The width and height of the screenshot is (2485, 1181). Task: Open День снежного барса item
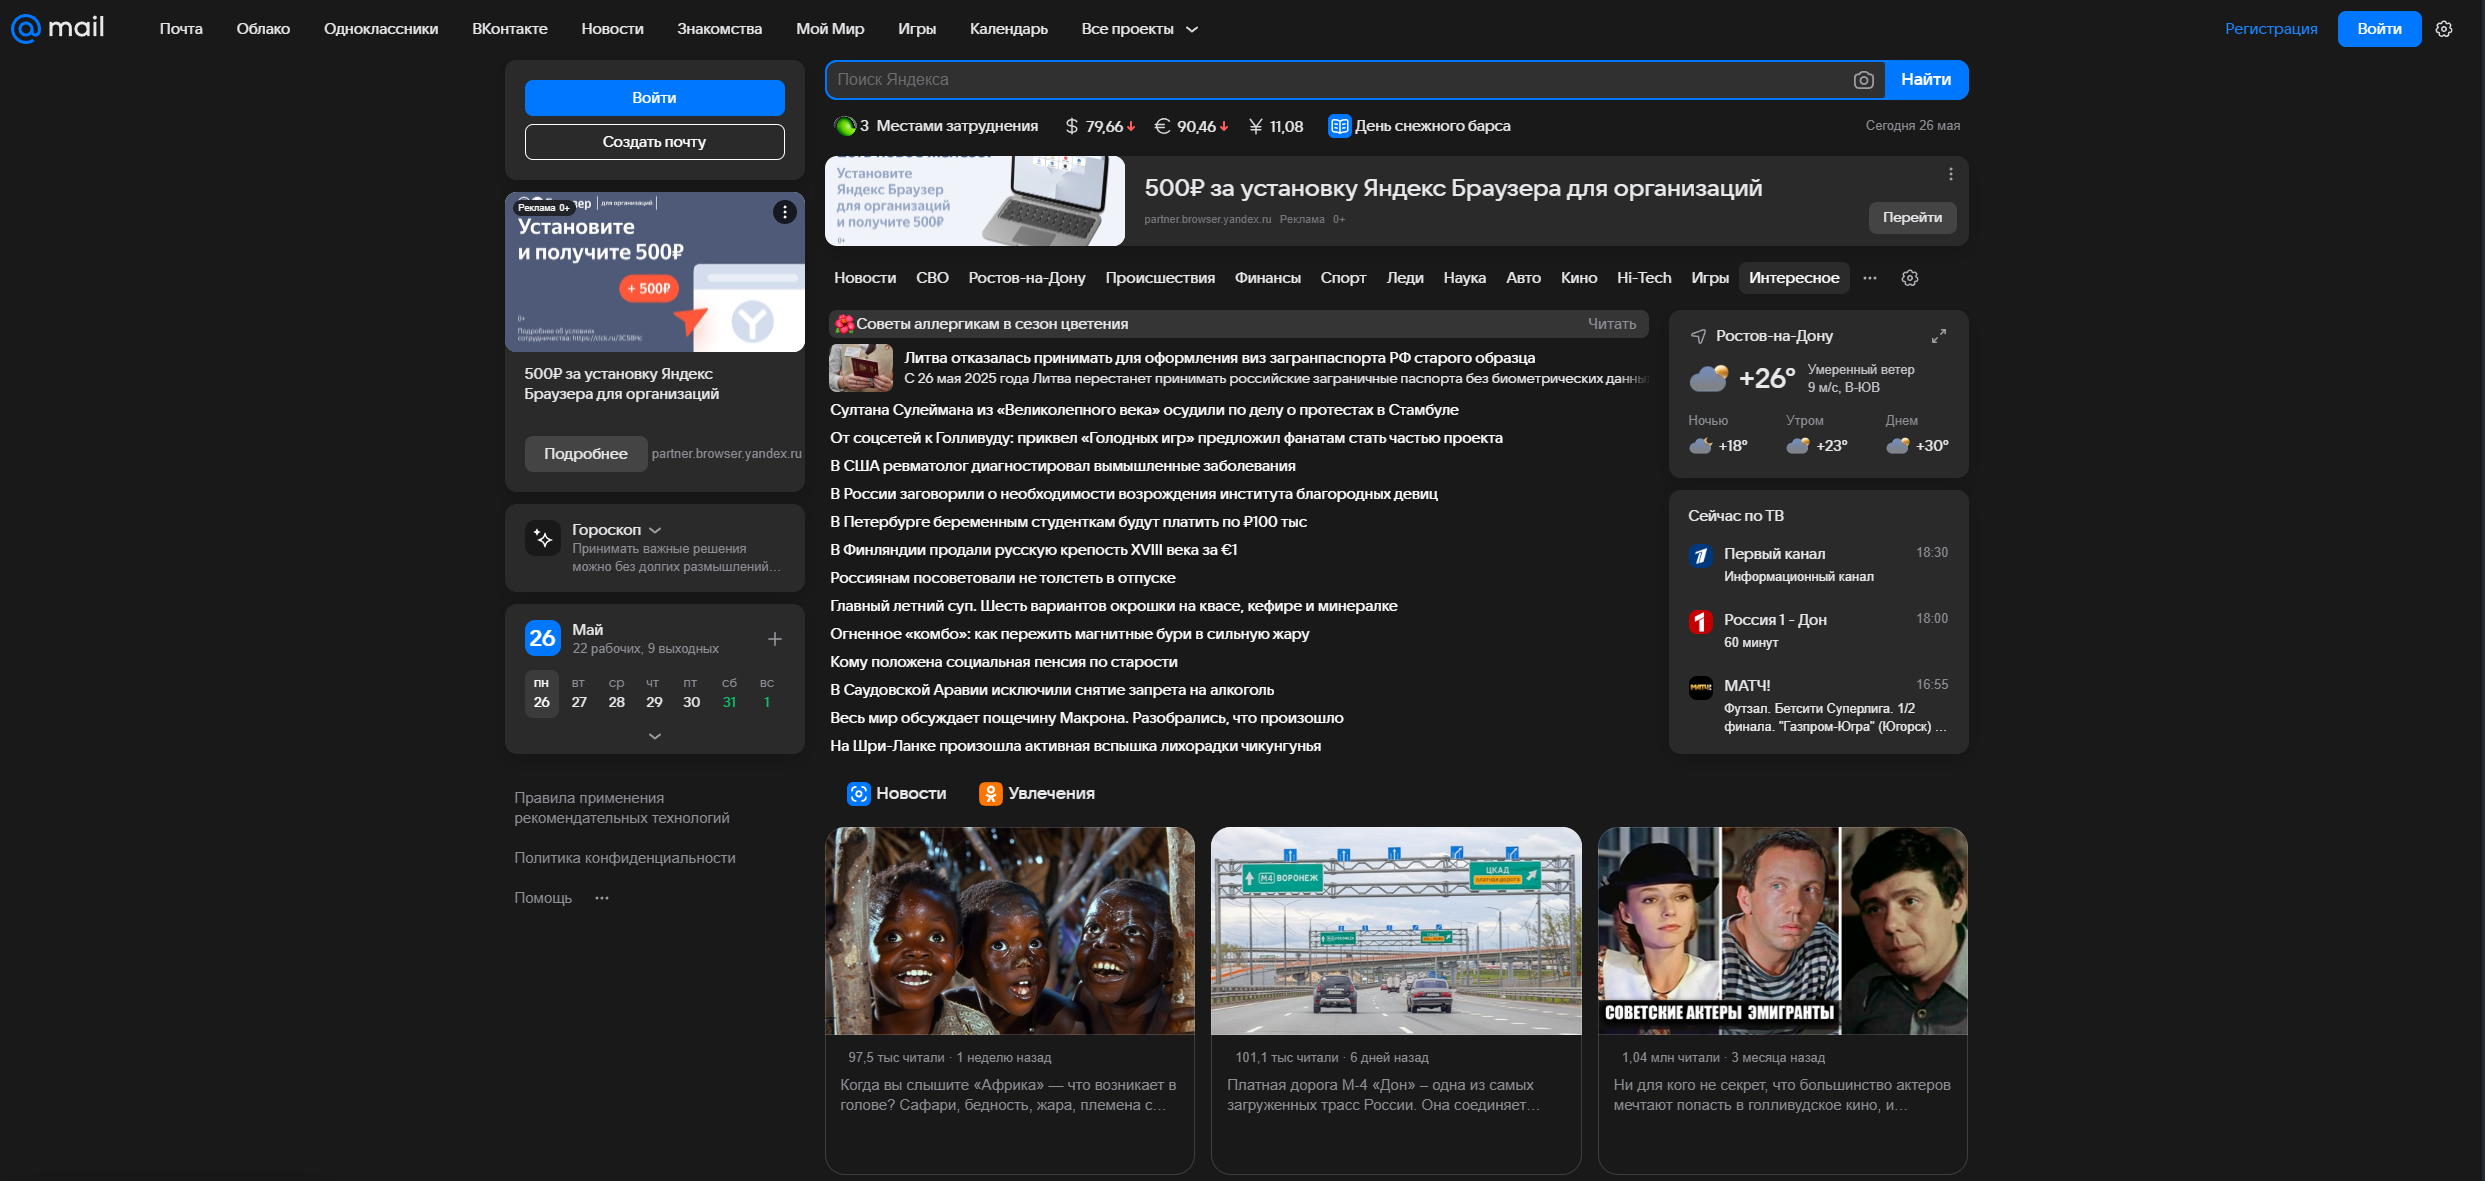[x=1419, y=126]
